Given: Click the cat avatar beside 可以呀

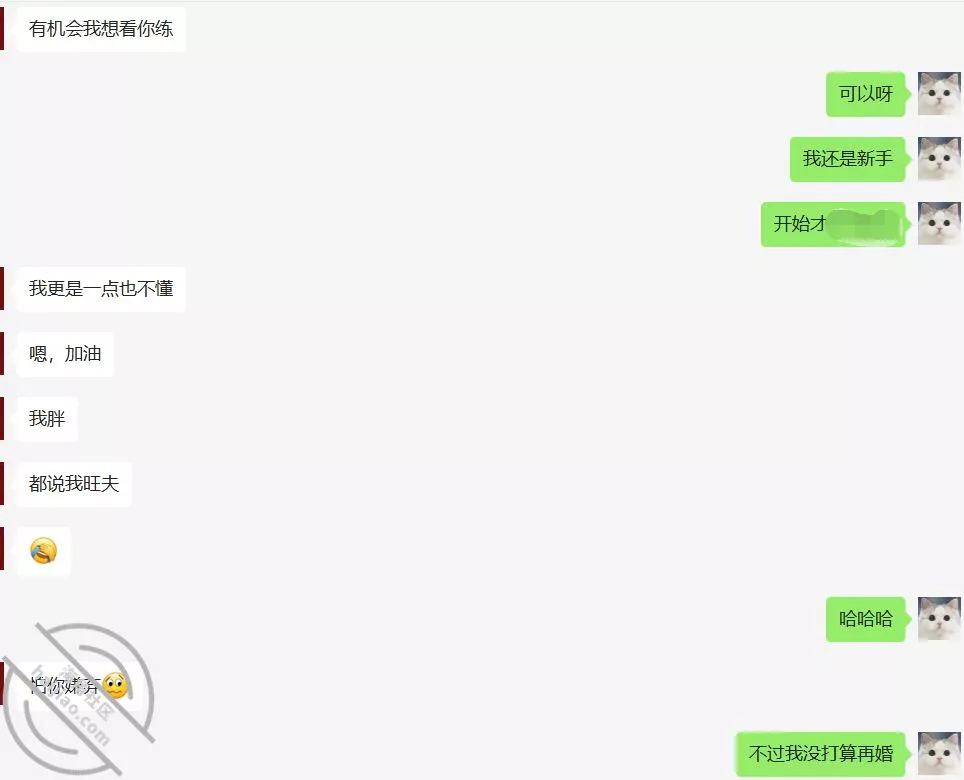Looking at the screenshot, I should [x=939, y=93].
